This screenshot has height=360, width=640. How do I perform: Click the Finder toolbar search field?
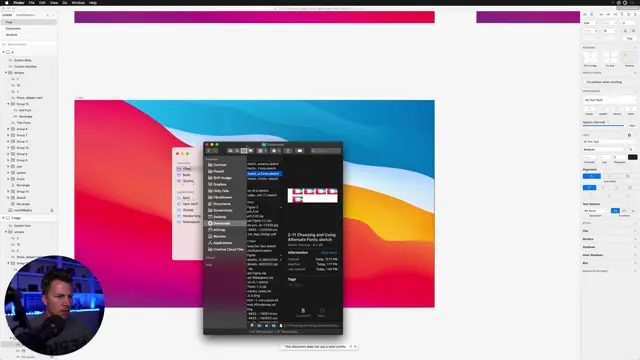point(325,151)
